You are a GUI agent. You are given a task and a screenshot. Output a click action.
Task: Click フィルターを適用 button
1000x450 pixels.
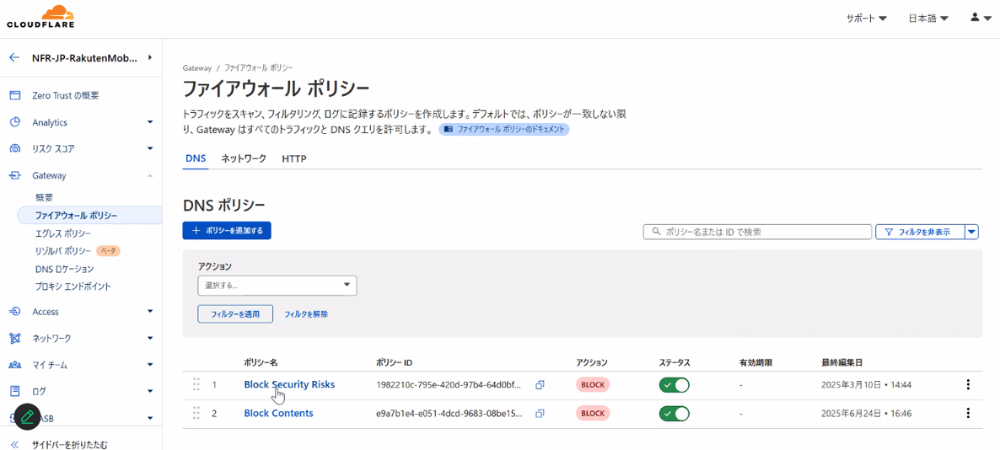pyautogui.click(x=235, y=314)
